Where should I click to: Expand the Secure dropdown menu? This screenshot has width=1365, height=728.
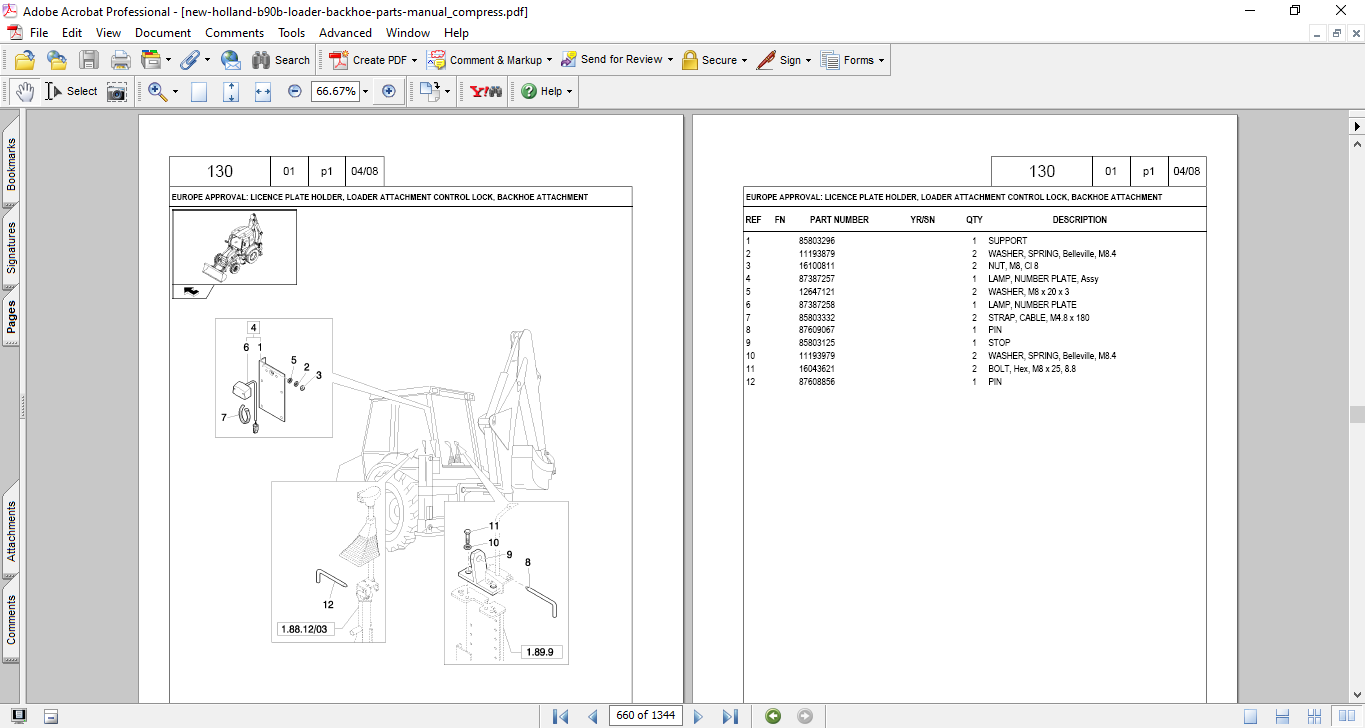(x=745, y=60)
